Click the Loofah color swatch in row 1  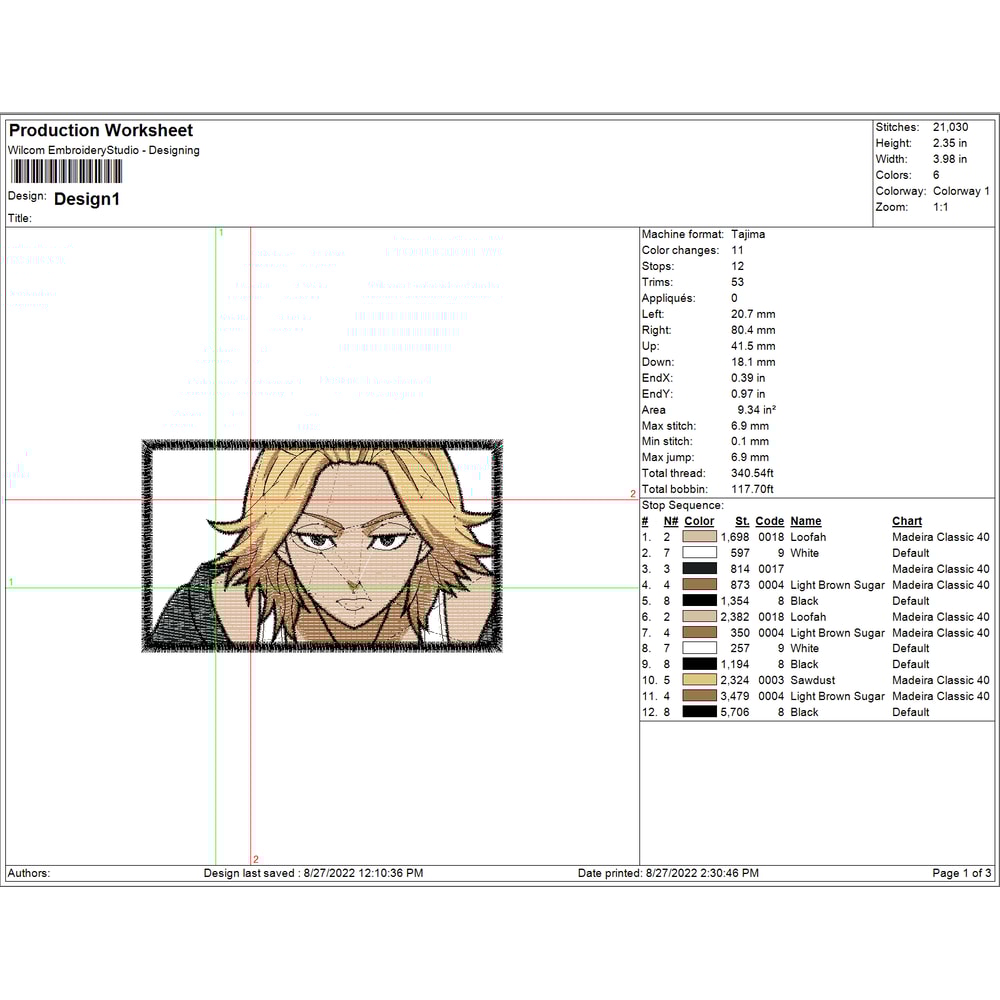(x=700, y=537)
